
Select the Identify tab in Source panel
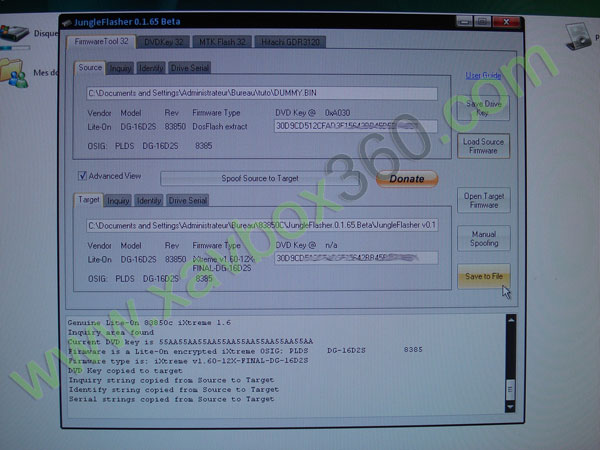point(151,68)
